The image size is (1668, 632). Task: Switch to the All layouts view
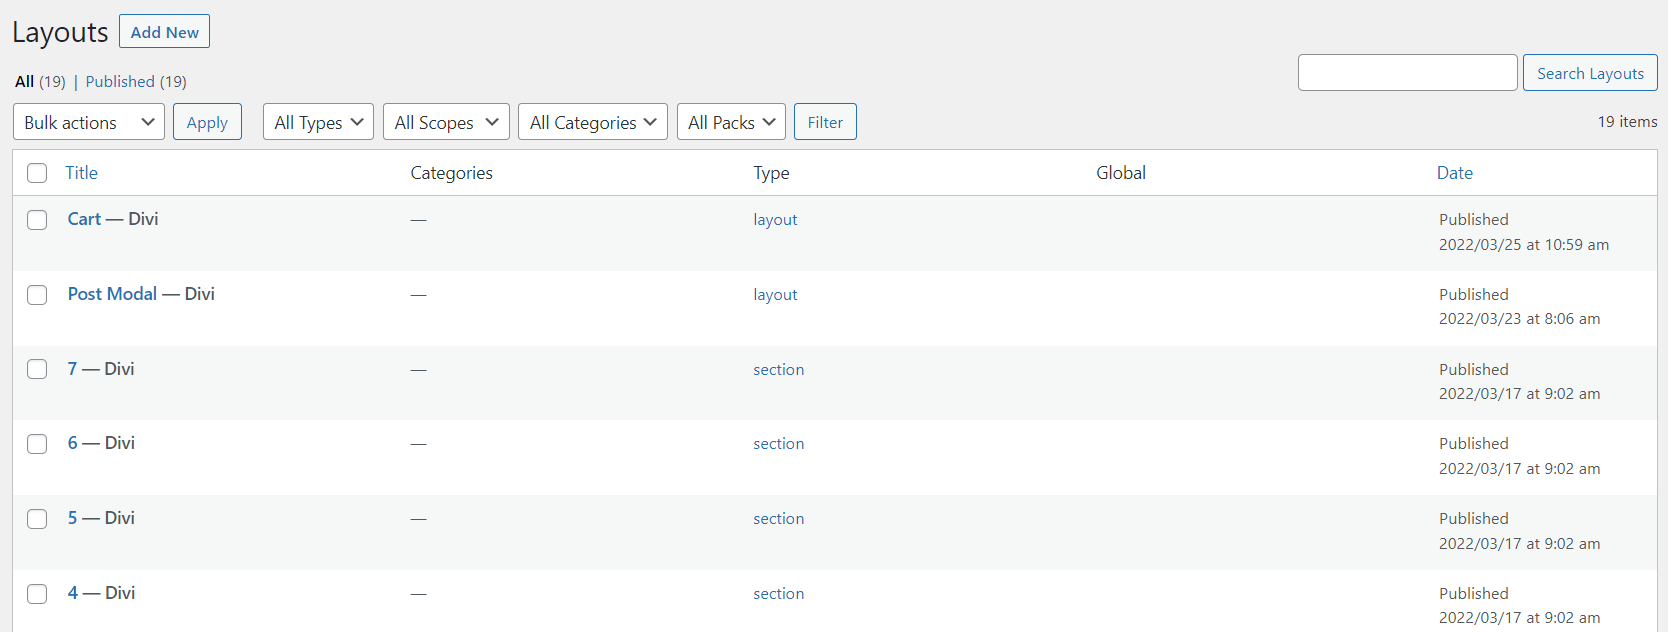pos(25,82)
